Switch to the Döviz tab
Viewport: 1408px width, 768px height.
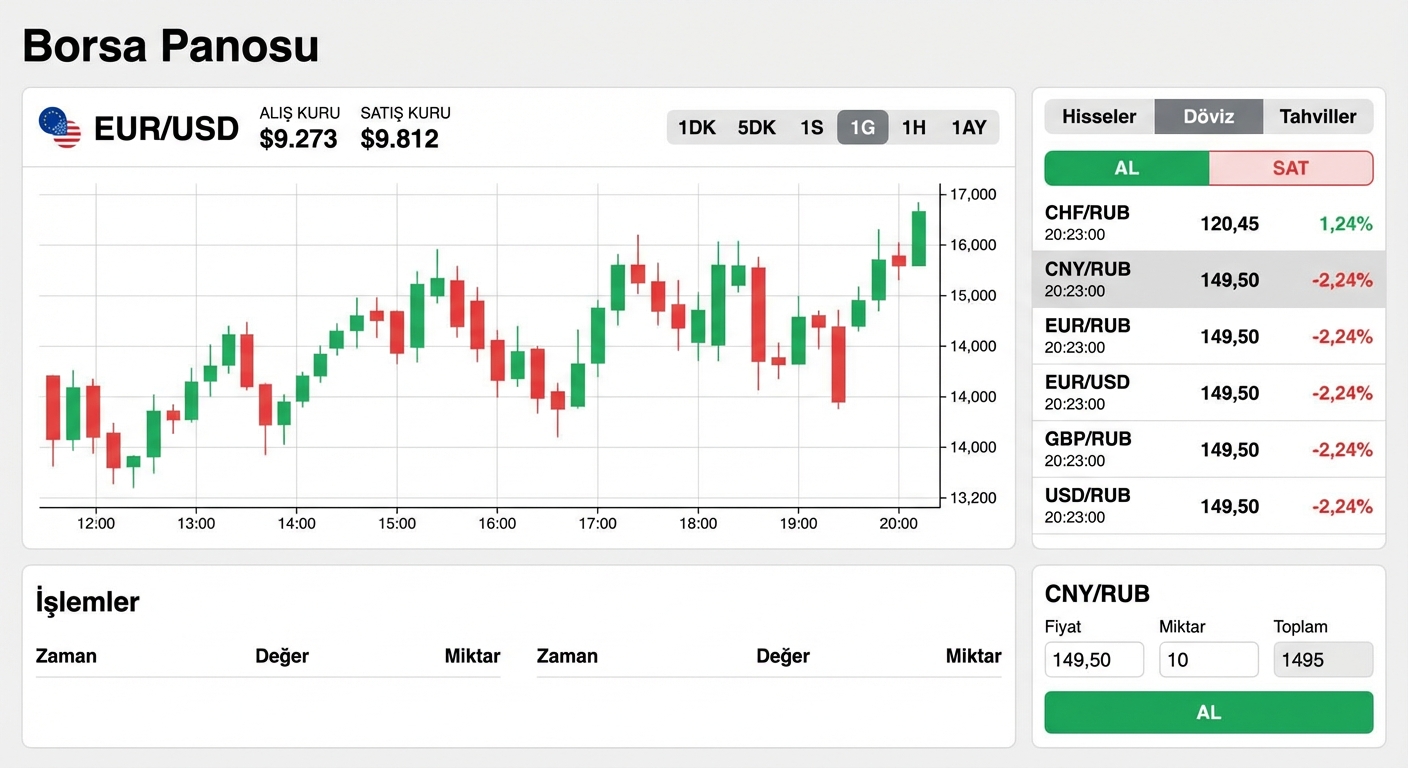(x=1209, y=117)
